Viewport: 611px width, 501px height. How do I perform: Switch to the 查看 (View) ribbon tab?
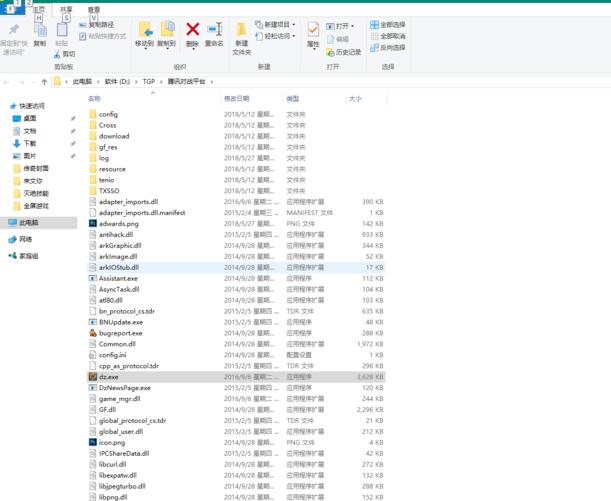point(93,8)
